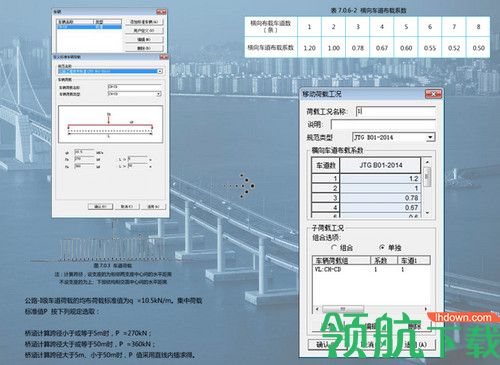This screenshot has width=500, height=365.
Task: Open the 规范类型 JTG B01-2014 dropdown
Action: (x=430, y=137)
